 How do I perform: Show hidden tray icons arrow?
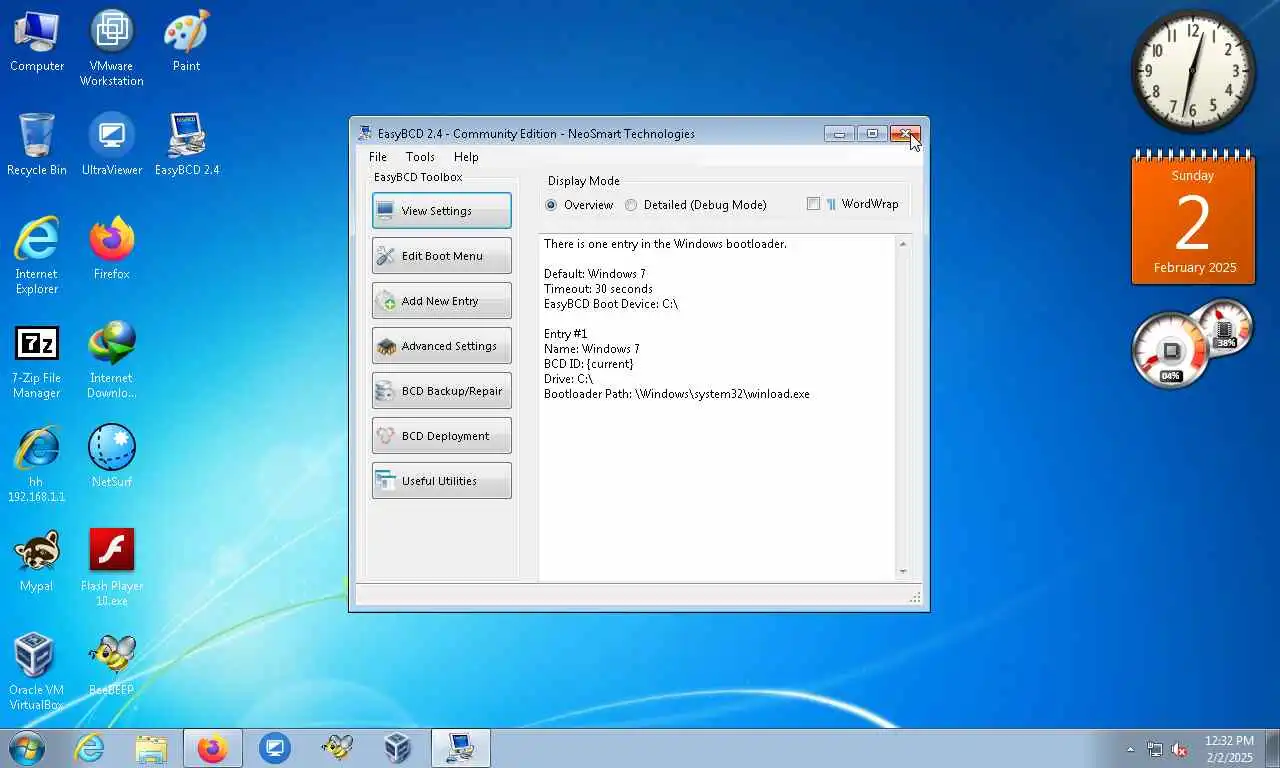pyautogui.click(x=1131, y=749)
